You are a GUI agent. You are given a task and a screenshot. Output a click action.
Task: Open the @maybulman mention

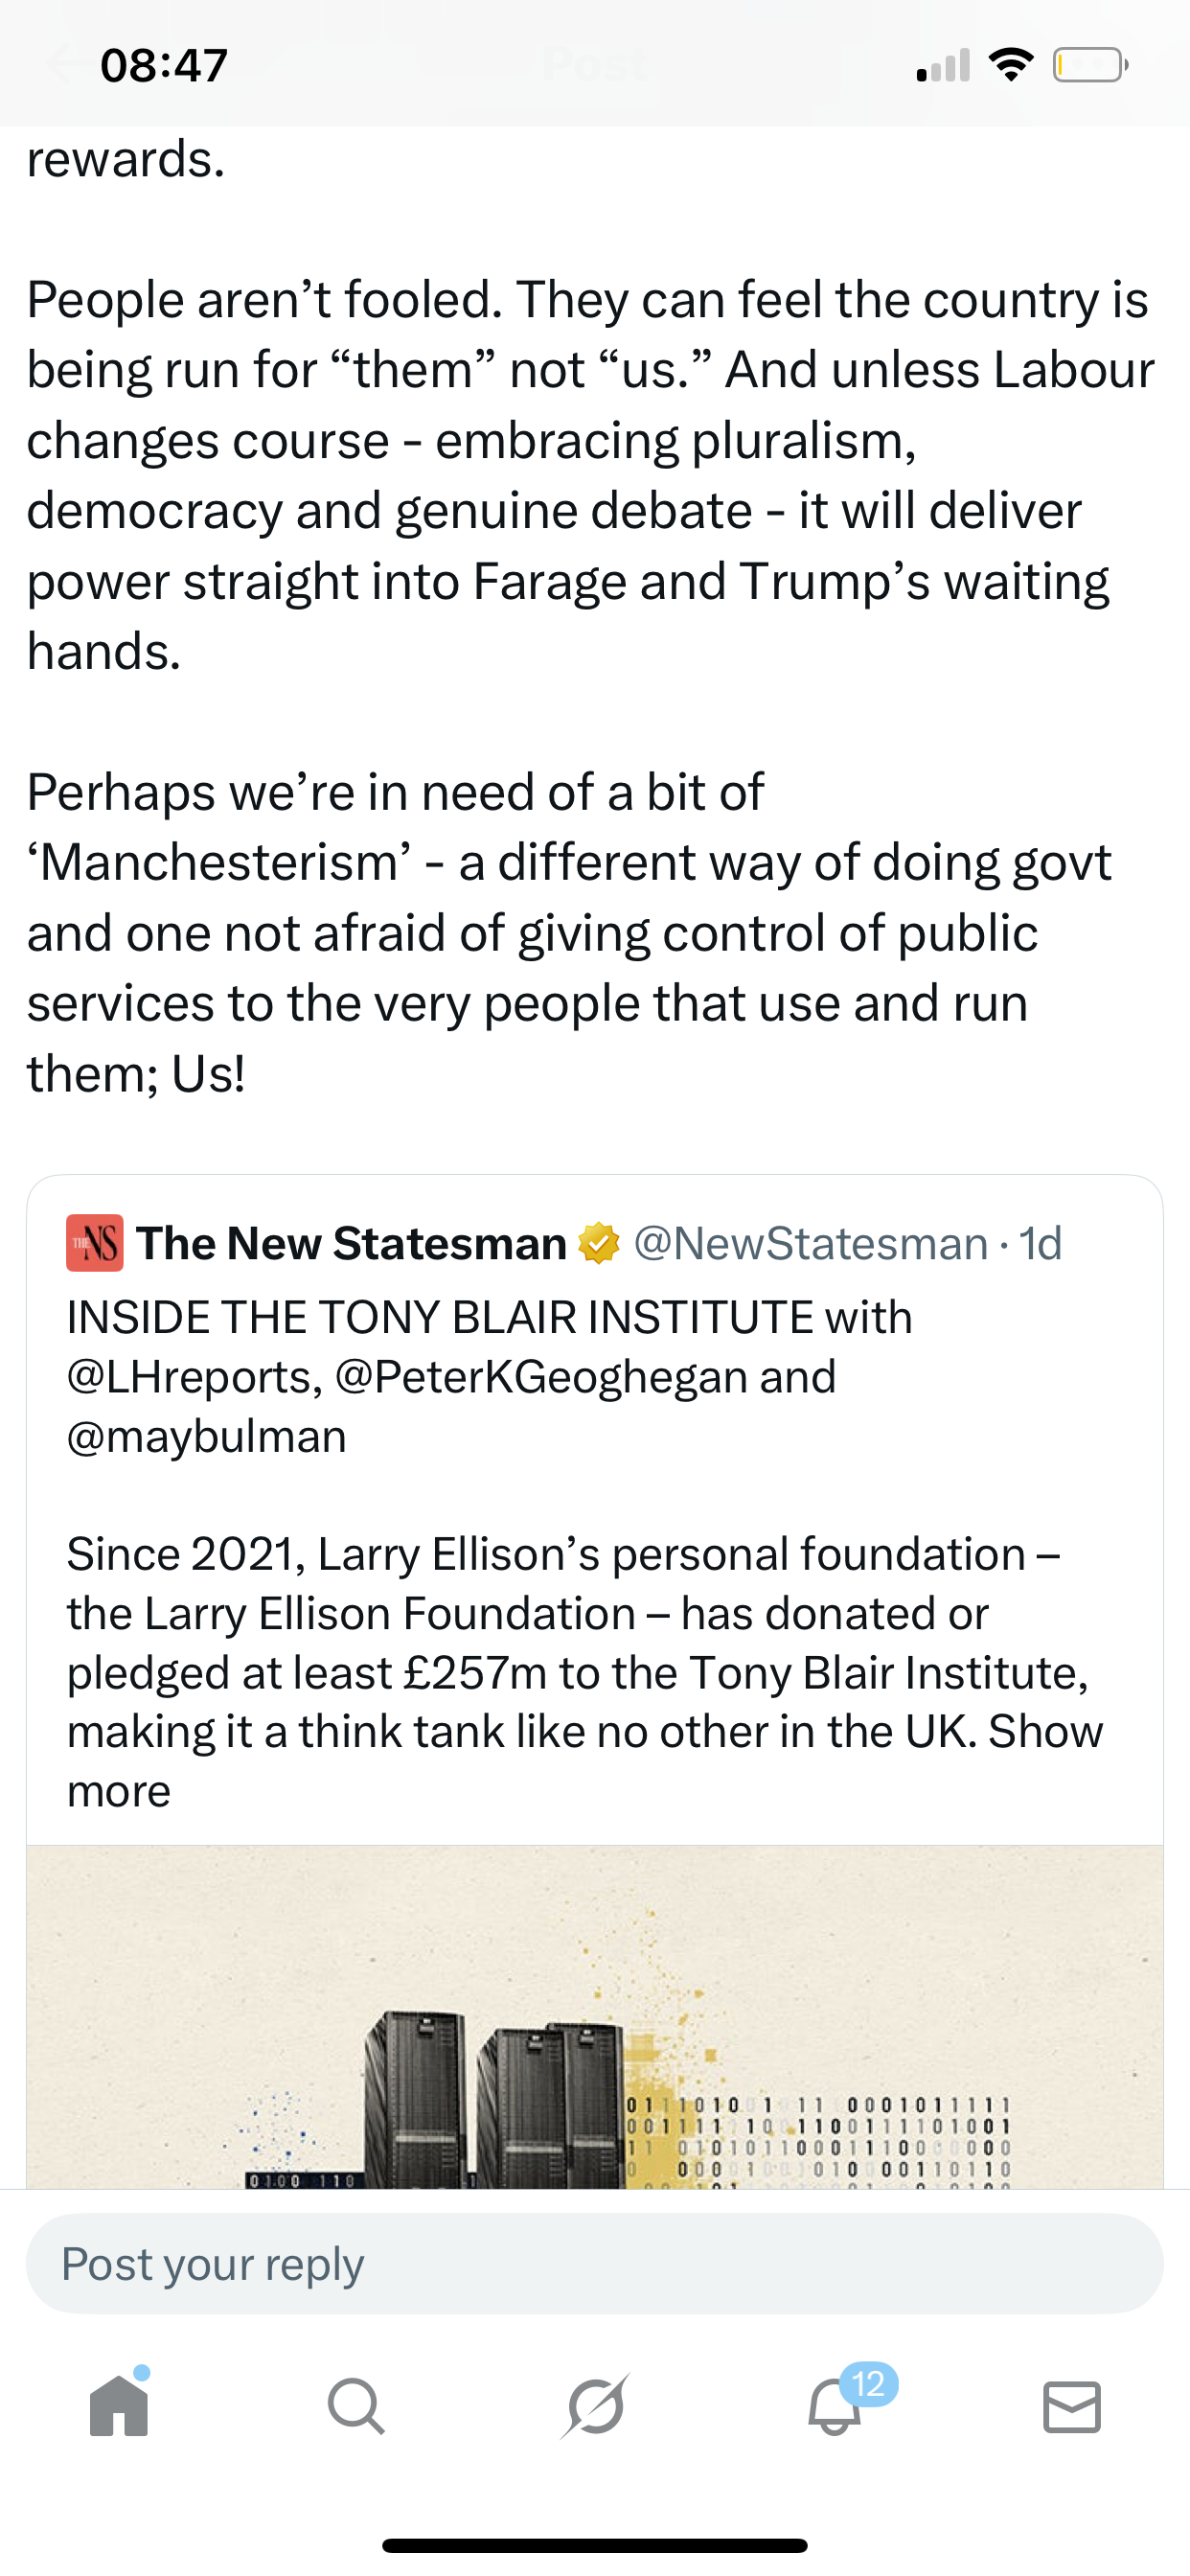[207, 1436]
